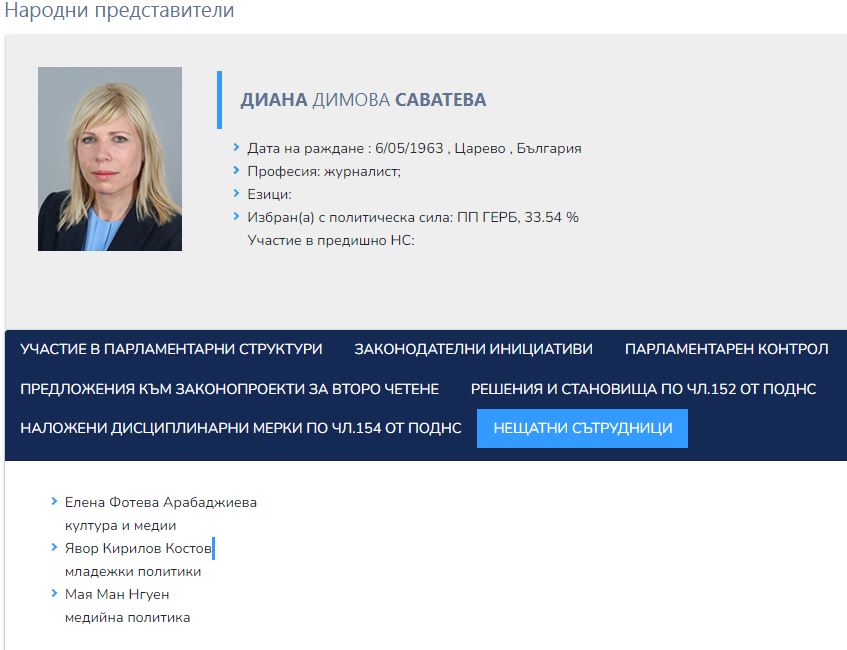This screenshot has height=650, width=847.
Task: Click chevron icon beside Мая Ман Нгуен
Action: (54, 593)
